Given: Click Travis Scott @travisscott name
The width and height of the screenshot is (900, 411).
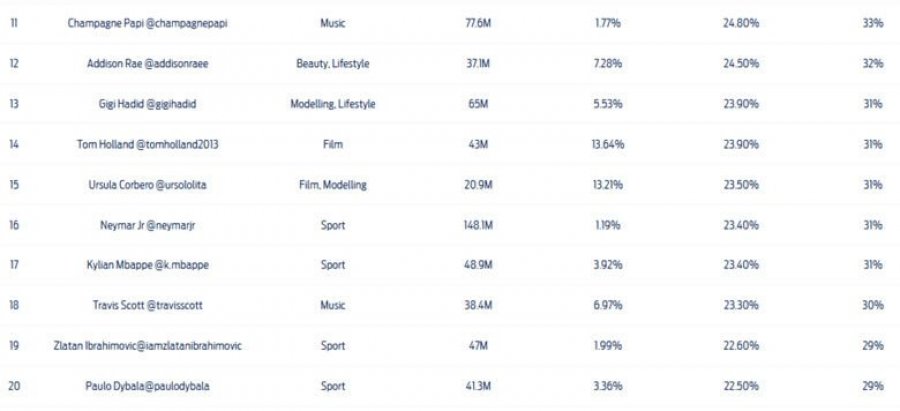Looking at the screenshot, I should point(147,305).
